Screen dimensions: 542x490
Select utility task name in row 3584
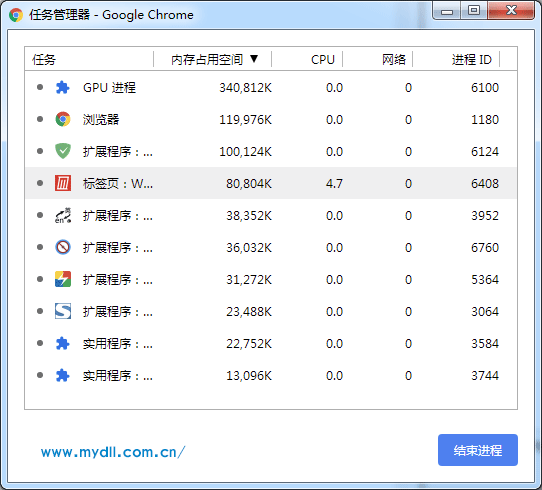click(118, 343)
